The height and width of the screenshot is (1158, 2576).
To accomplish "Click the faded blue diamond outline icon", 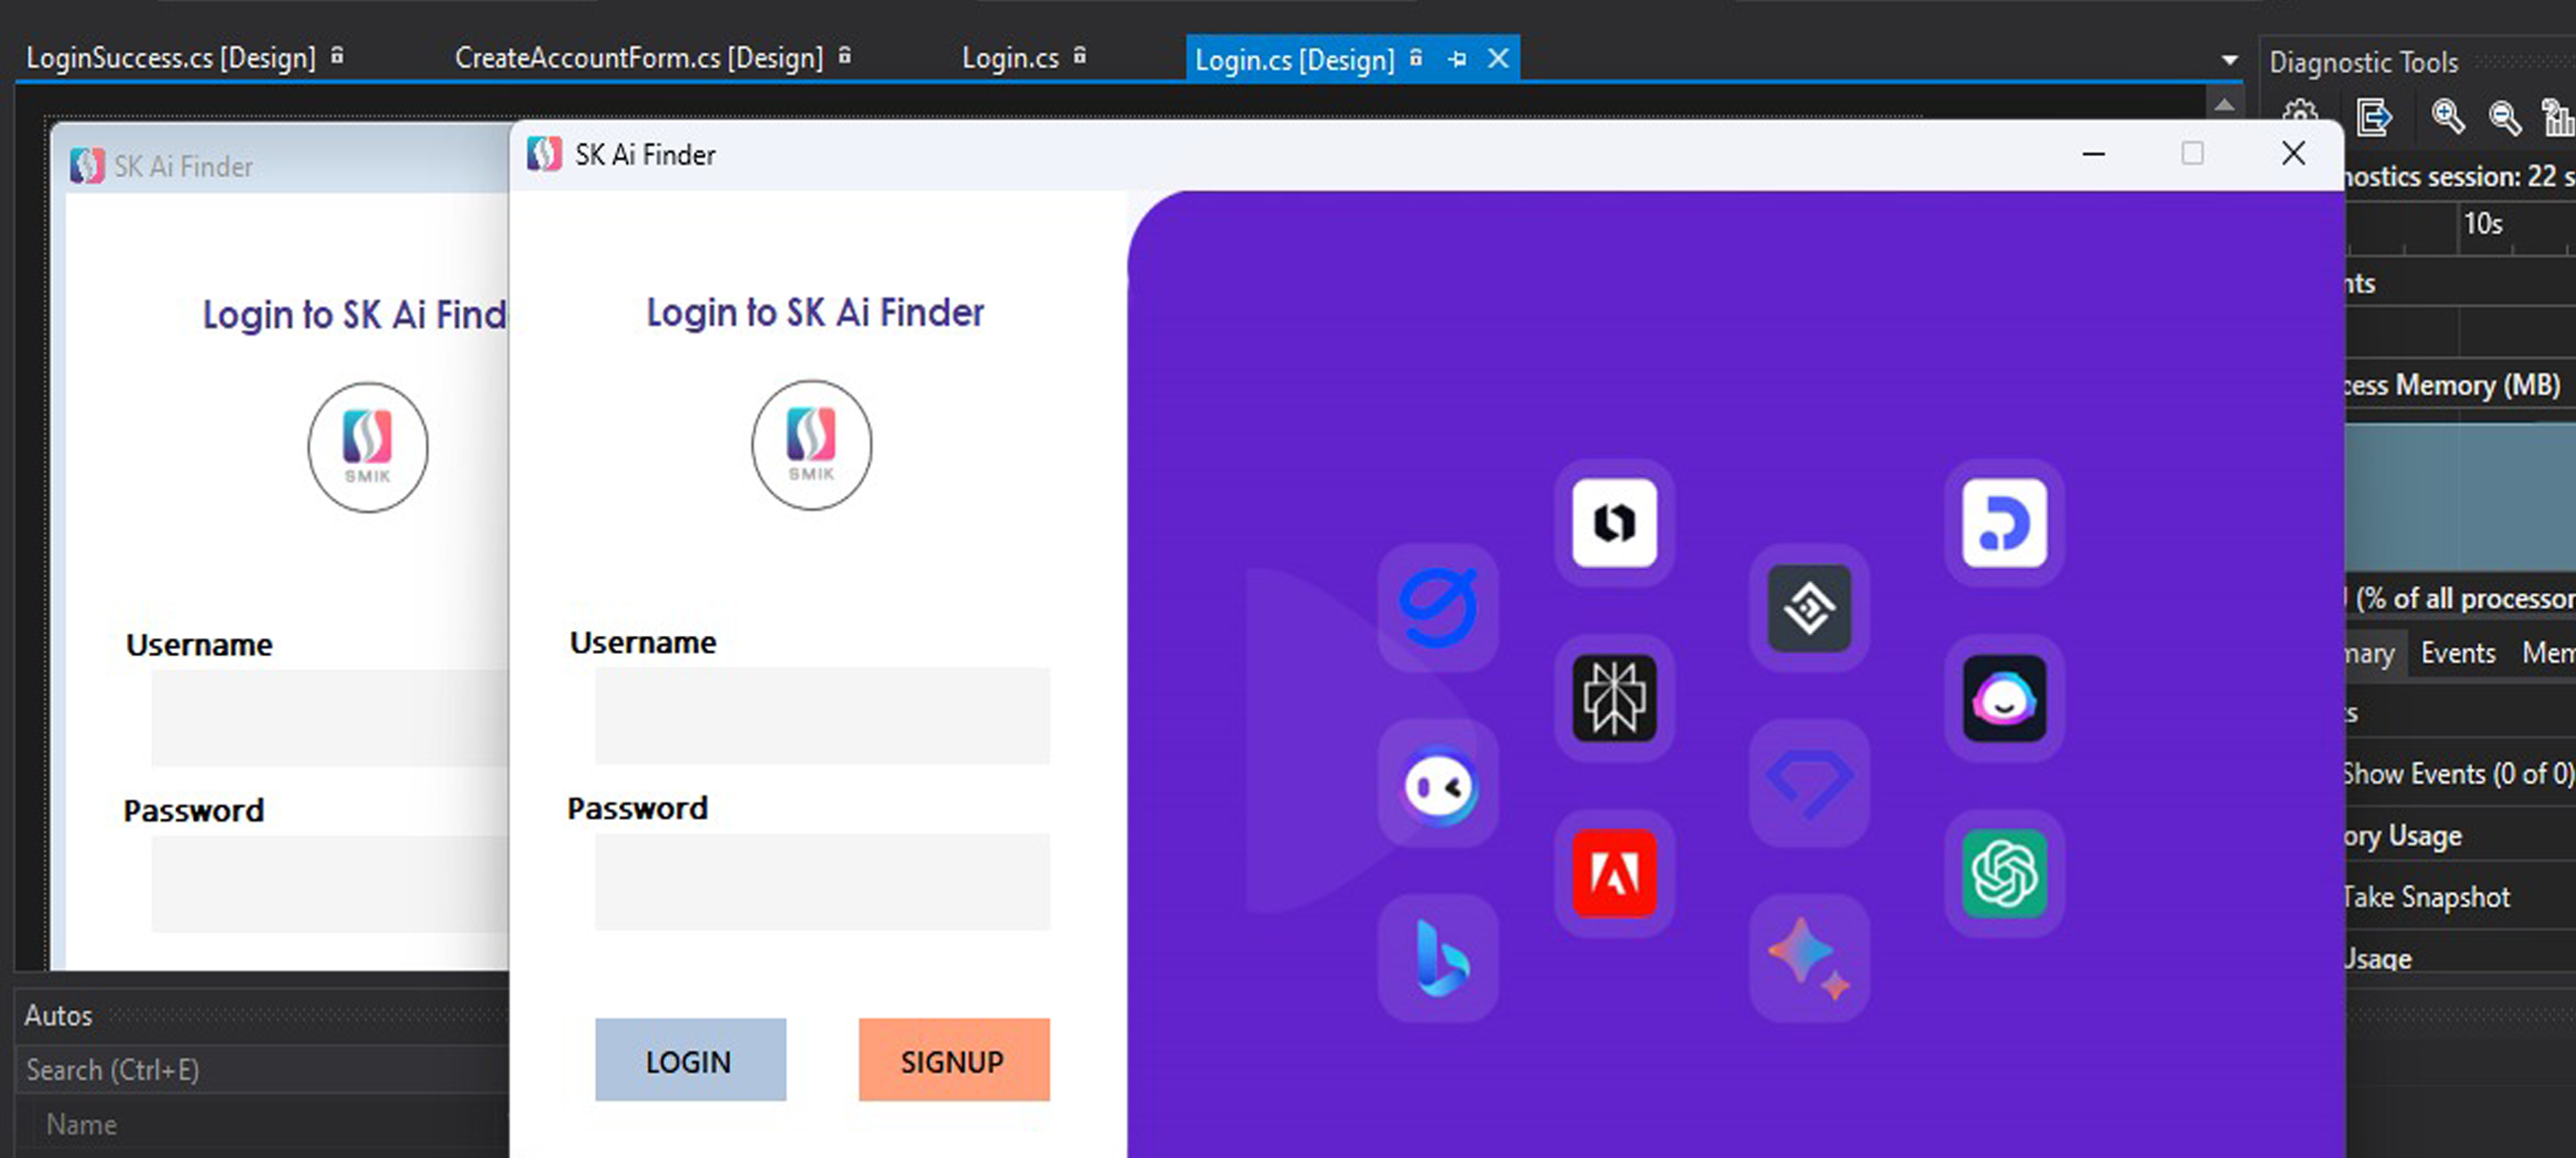I will (x=1809, y=784).
